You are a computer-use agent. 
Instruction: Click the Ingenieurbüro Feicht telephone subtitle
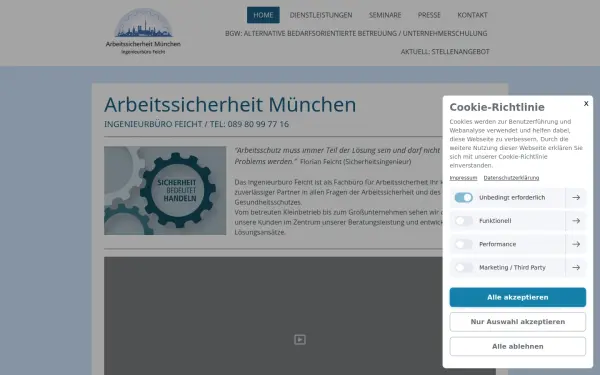(196, 124)
